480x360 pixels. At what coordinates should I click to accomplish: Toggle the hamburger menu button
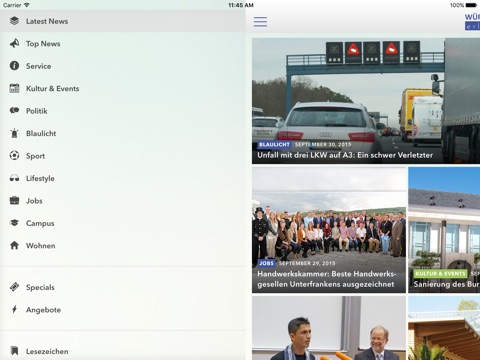click(x=260, y=22)
